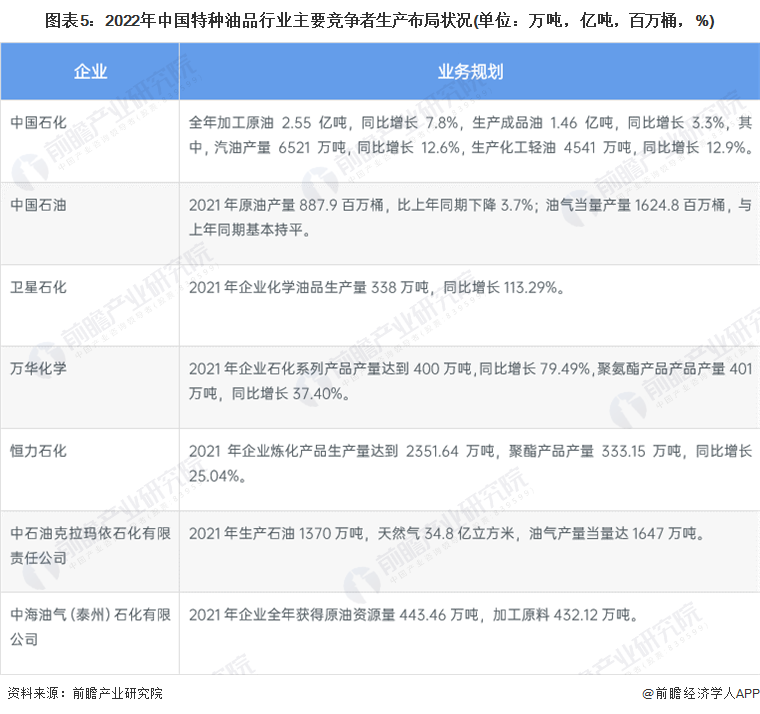
Task: Click the 中国石油 company cell
Action: coord(38,205)
